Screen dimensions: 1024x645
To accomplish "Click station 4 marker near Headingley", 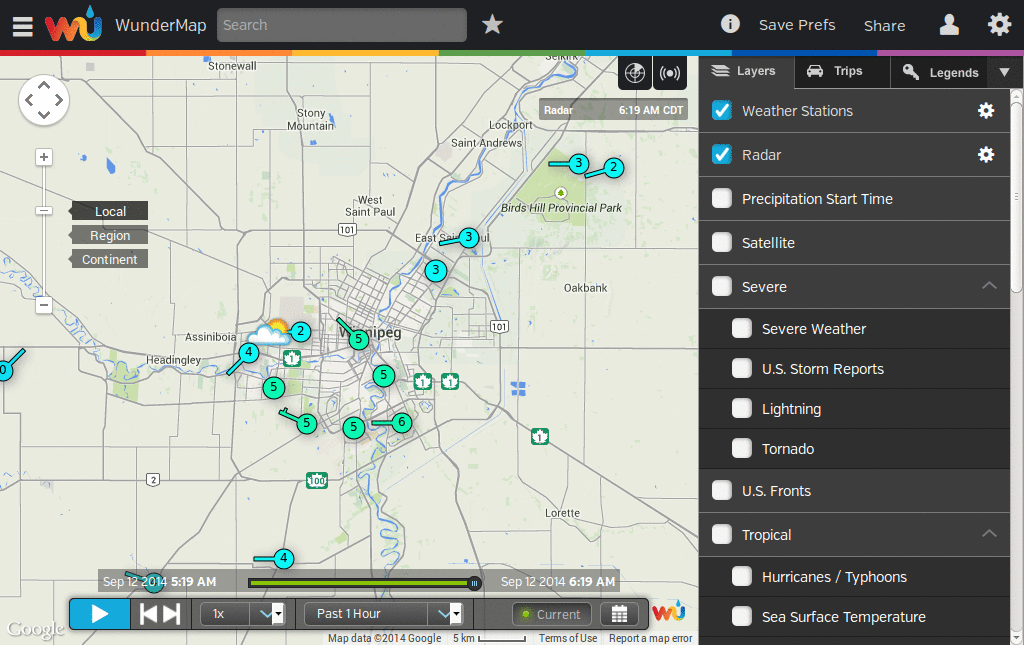I will (248, 353).
